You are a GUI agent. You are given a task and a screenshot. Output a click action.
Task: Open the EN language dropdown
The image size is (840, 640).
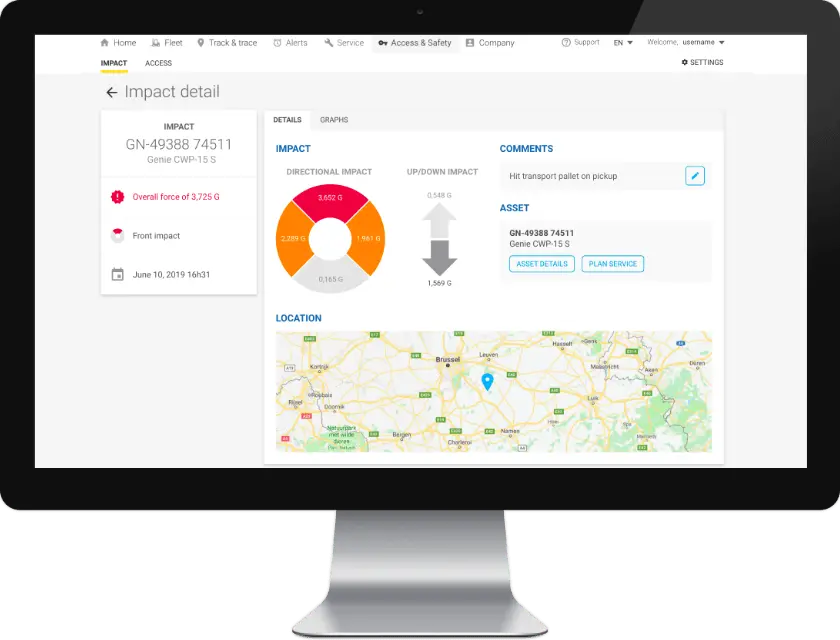pyautogui.click(x=622, y=42)
